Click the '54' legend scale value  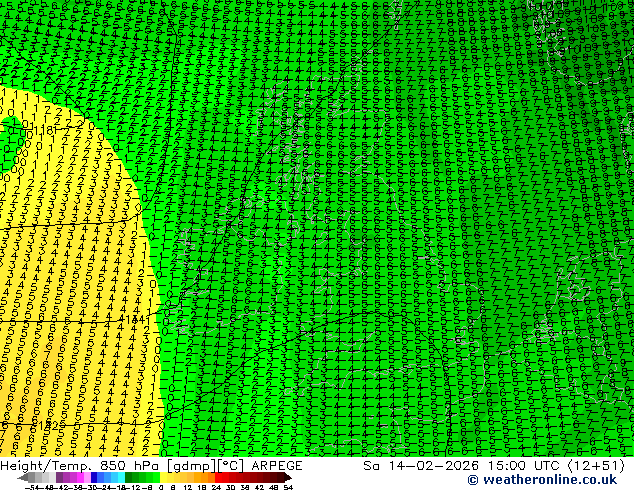pyautogui.click(x=287, y=488)
